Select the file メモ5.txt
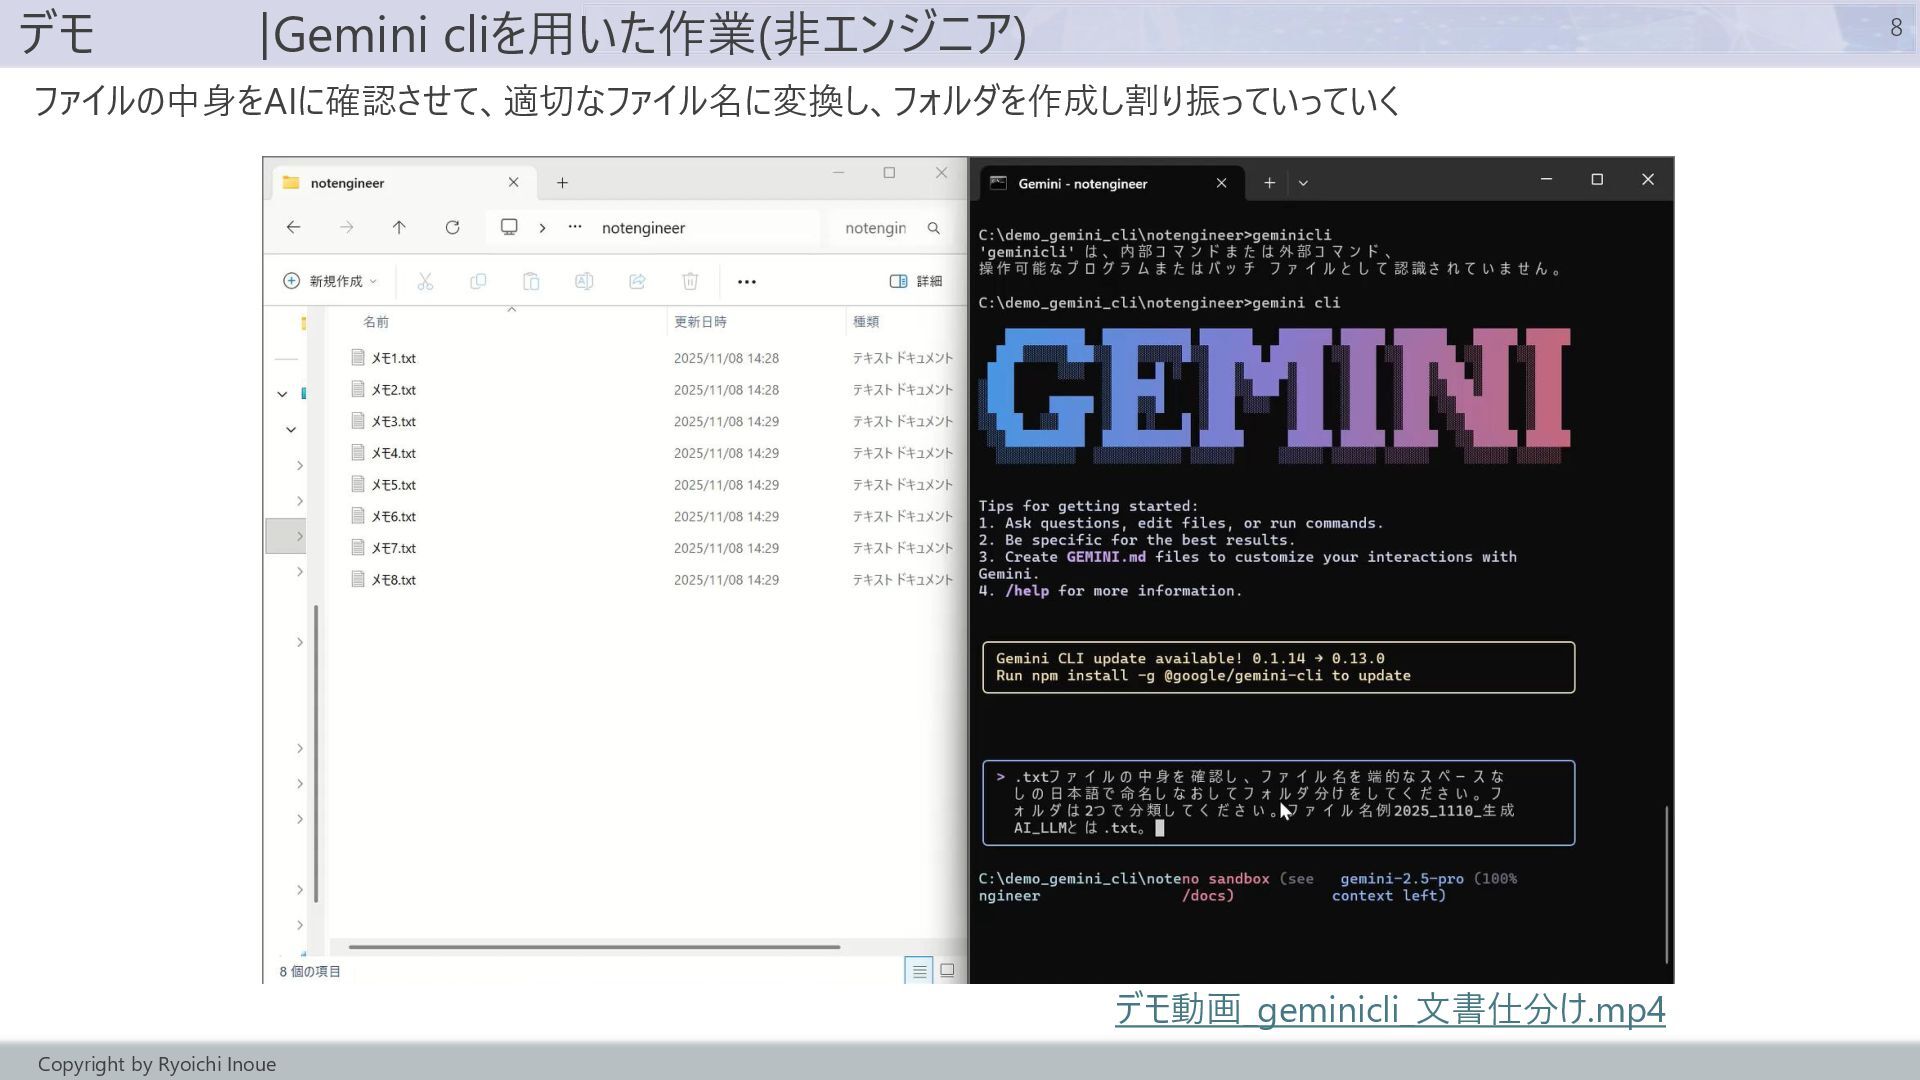Screen dimensions: 1920x1080 393,485
